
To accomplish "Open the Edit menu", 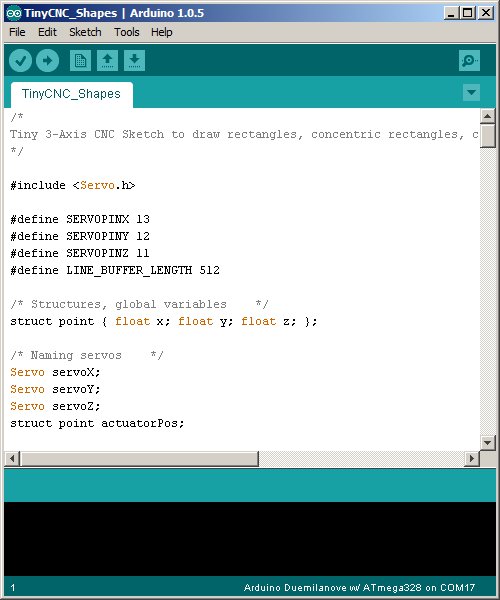I will (47, 32).
